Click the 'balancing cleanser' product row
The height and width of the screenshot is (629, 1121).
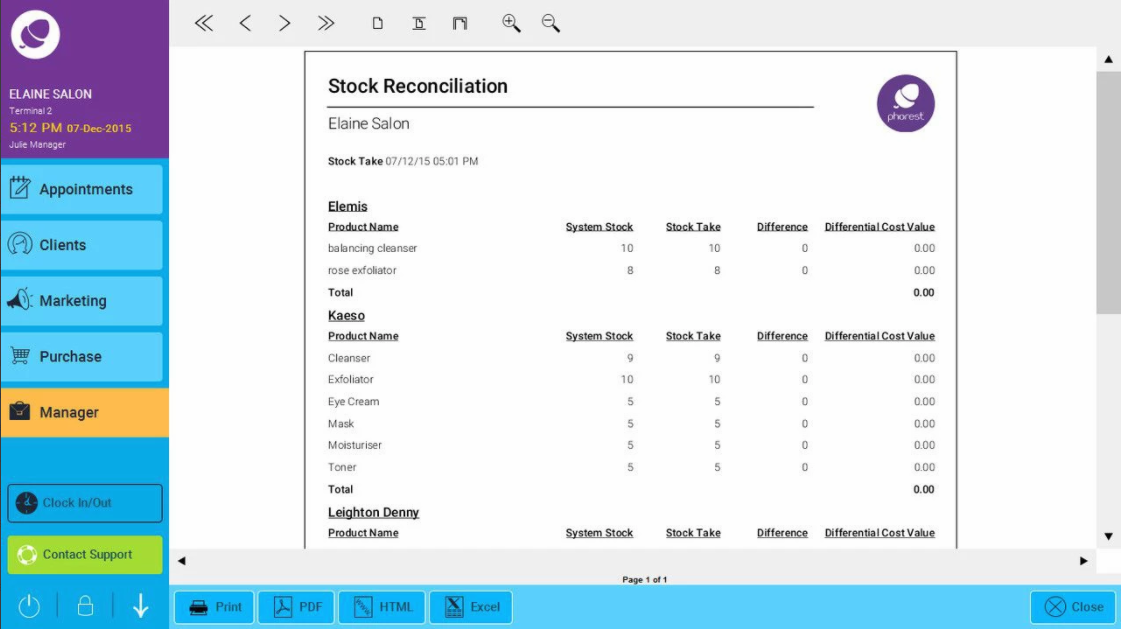(x=631, y=248)
